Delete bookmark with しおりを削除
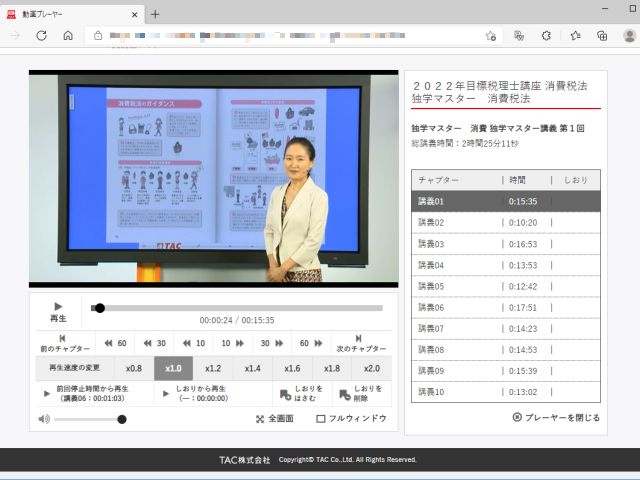This screenshot has height=480, width=640. (360, 393)
